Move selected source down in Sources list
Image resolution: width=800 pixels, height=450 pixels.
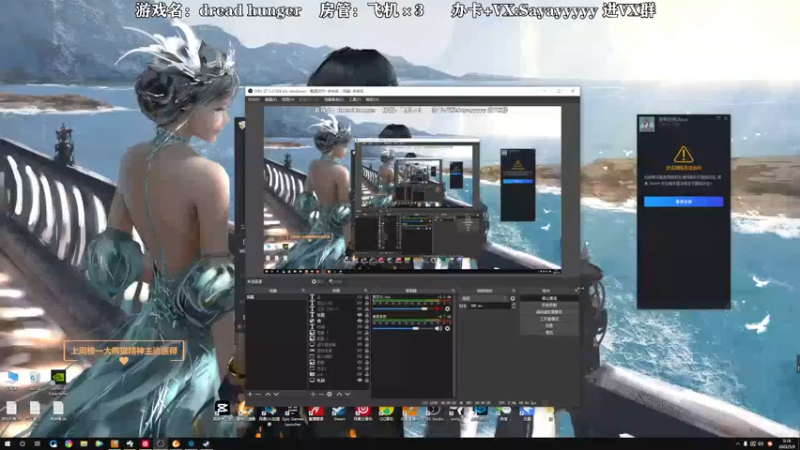347,394
